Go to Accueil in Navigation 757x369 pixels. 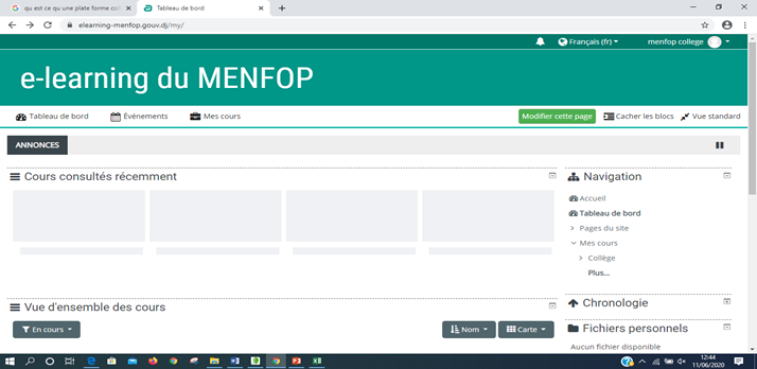pos(592,199)
